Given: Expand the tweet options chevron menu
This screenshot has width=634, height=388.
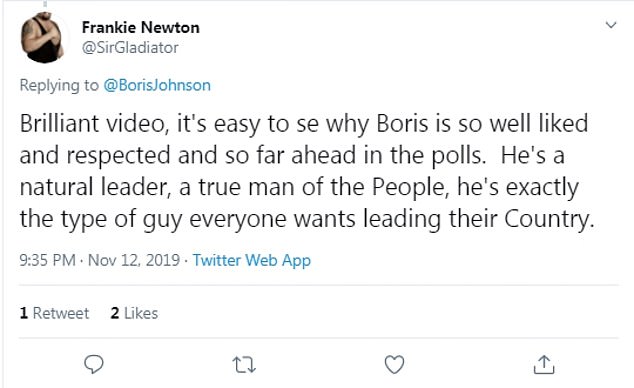Looking at the screenshot, I should click(x=611, y=25).
